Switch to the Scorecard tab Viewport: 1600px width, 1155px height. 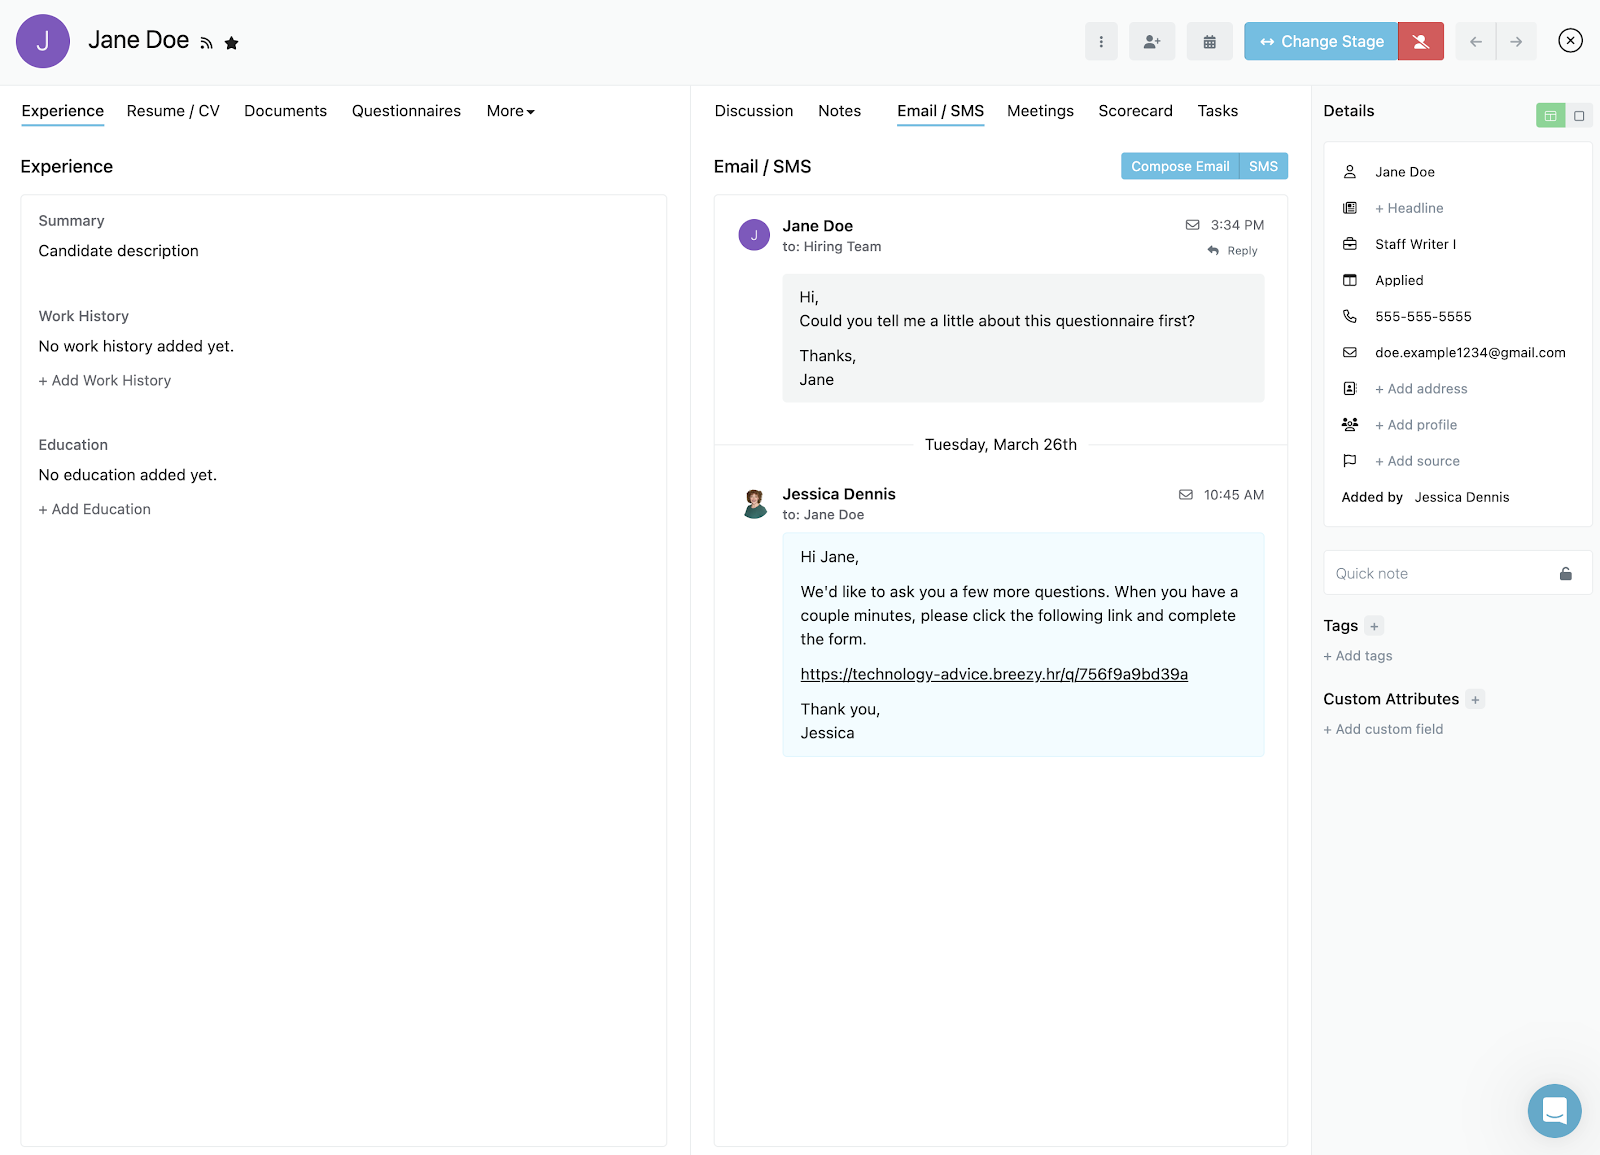[1135, 111]
